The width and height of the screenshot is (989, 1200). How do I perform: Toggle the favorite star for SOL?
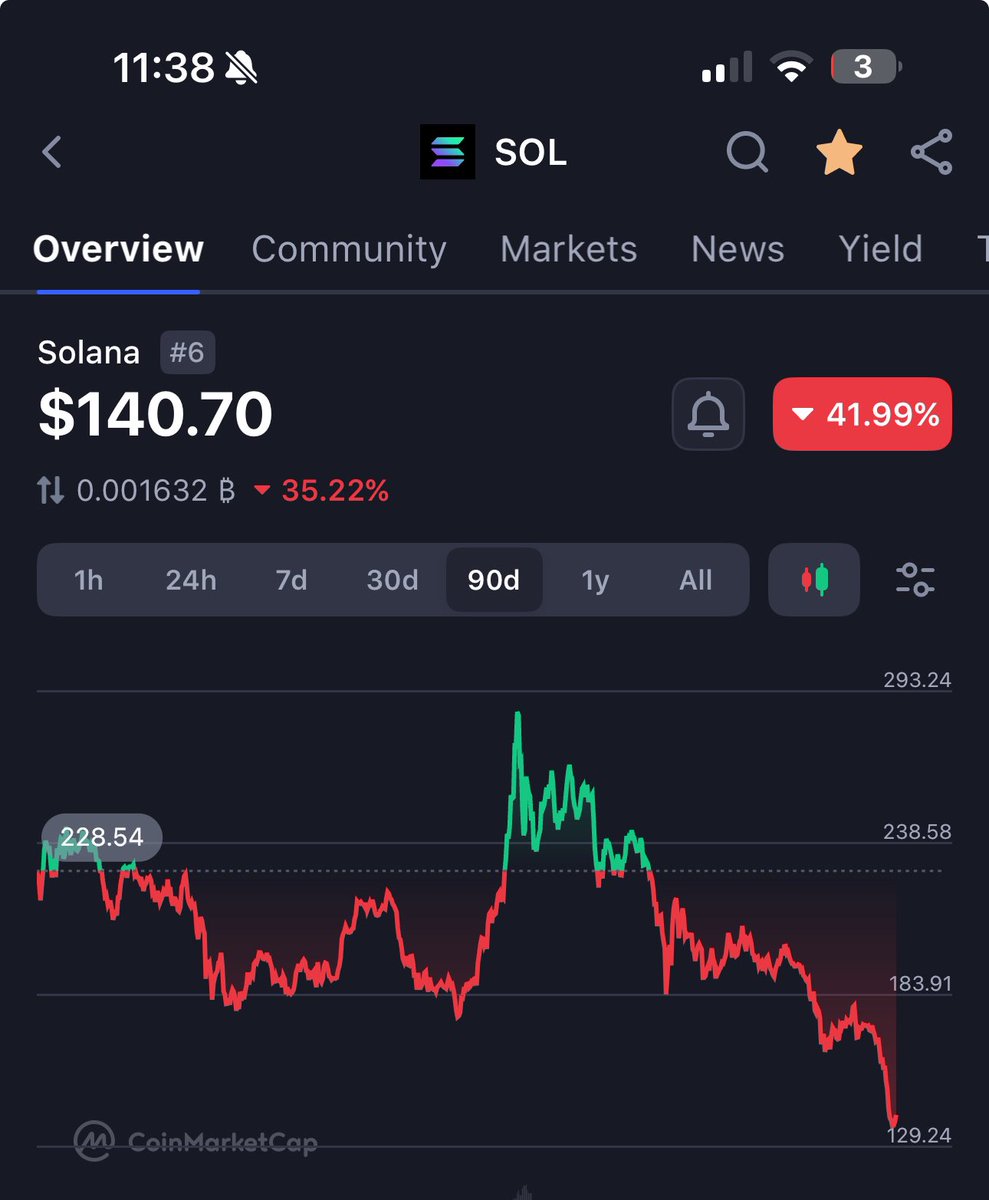[x=839, y=153]
